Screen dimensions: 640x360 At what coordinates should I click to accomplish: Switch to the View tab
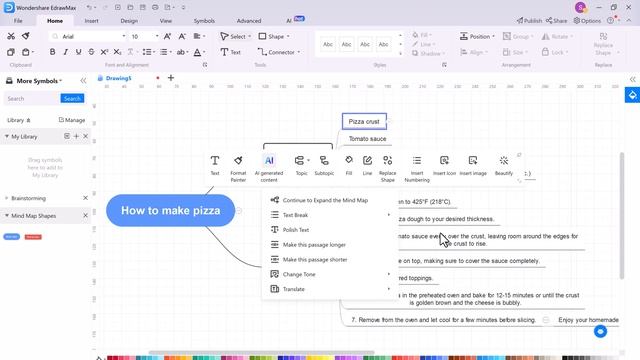pos(166,20)
